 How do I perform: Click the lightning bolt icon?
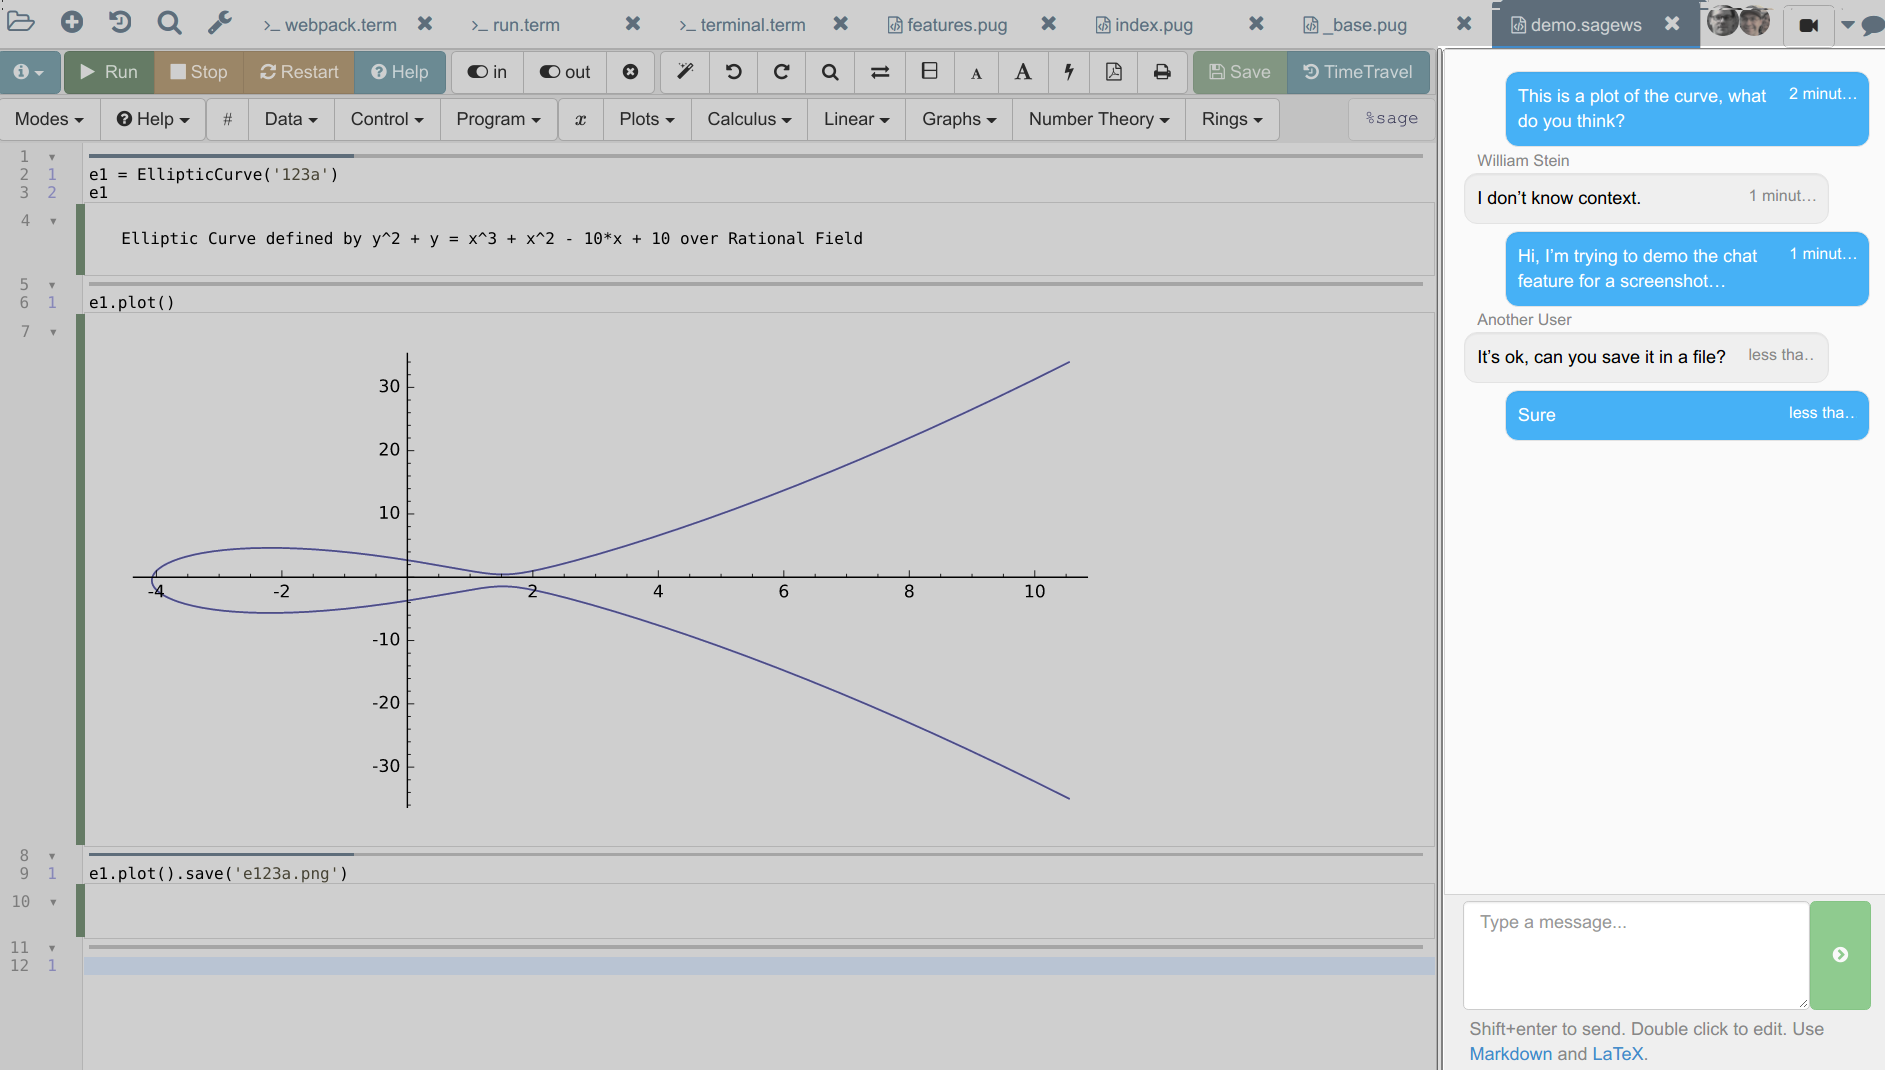(1069, 72)
